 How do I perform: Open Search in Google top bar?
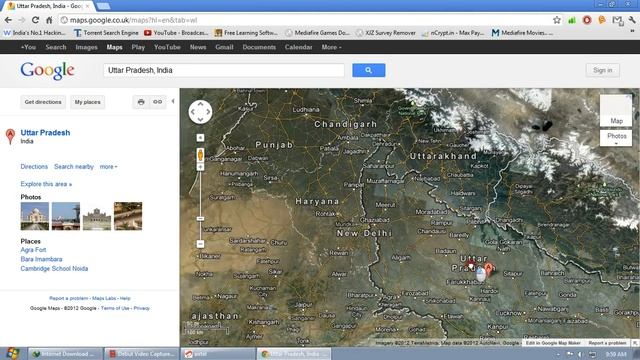(x=56, y=47)
